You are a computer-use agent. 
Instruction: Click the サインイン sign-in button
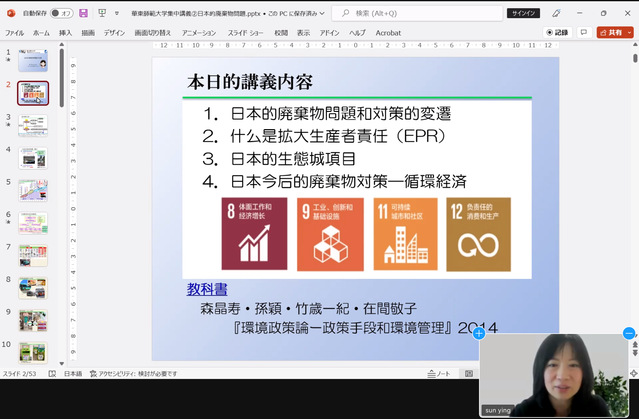pos(523,13)
